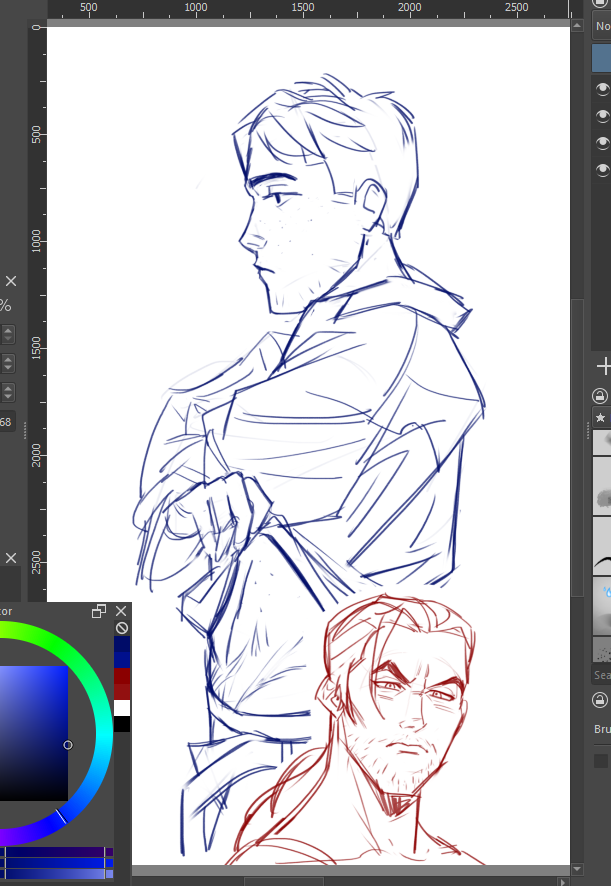Pick the lighter red history swatch

122,692
